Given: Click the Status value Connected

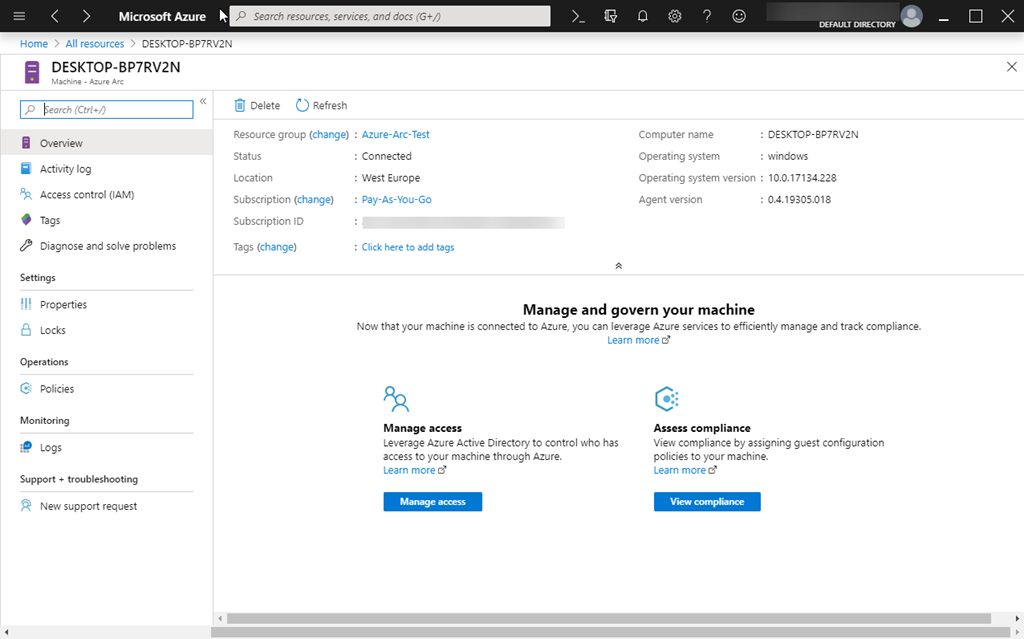Looking at the screenshot, I should [387, 156].
